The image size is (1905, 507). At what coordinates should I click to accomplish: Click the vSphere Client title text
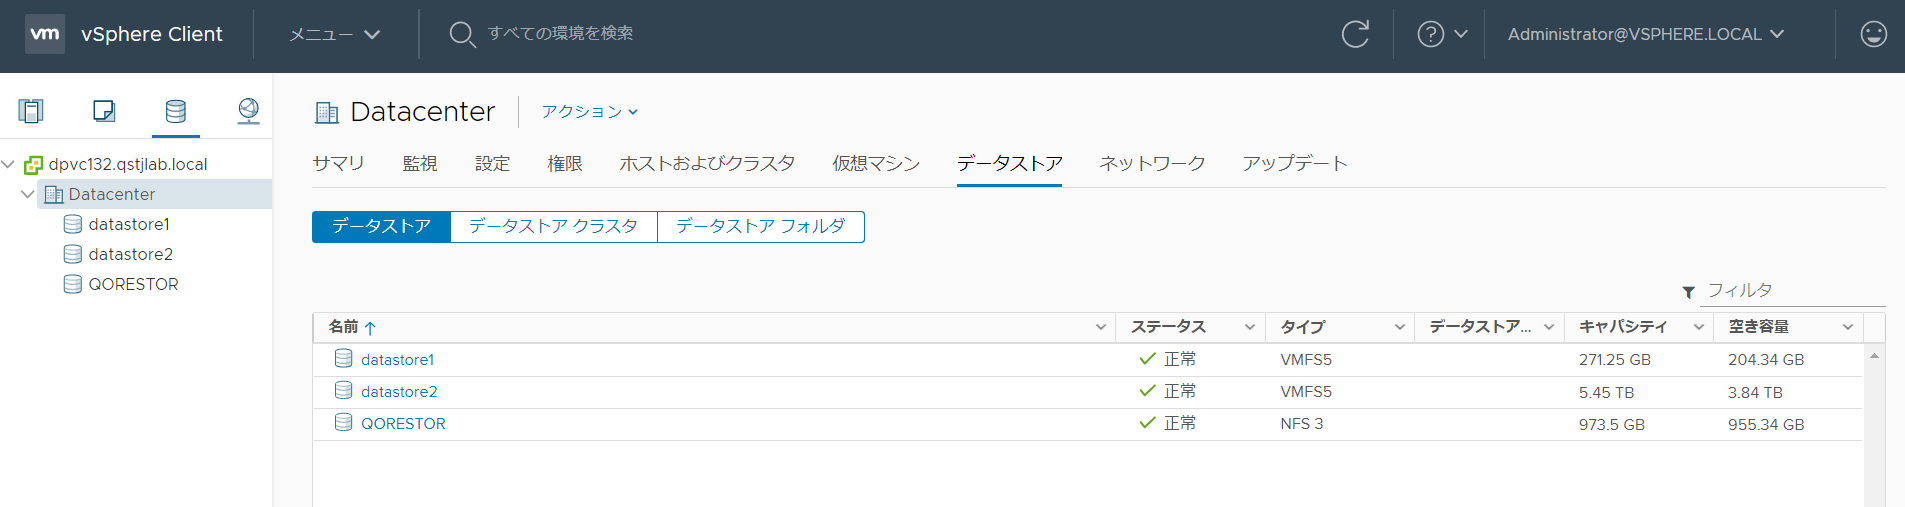click(152, 34)
